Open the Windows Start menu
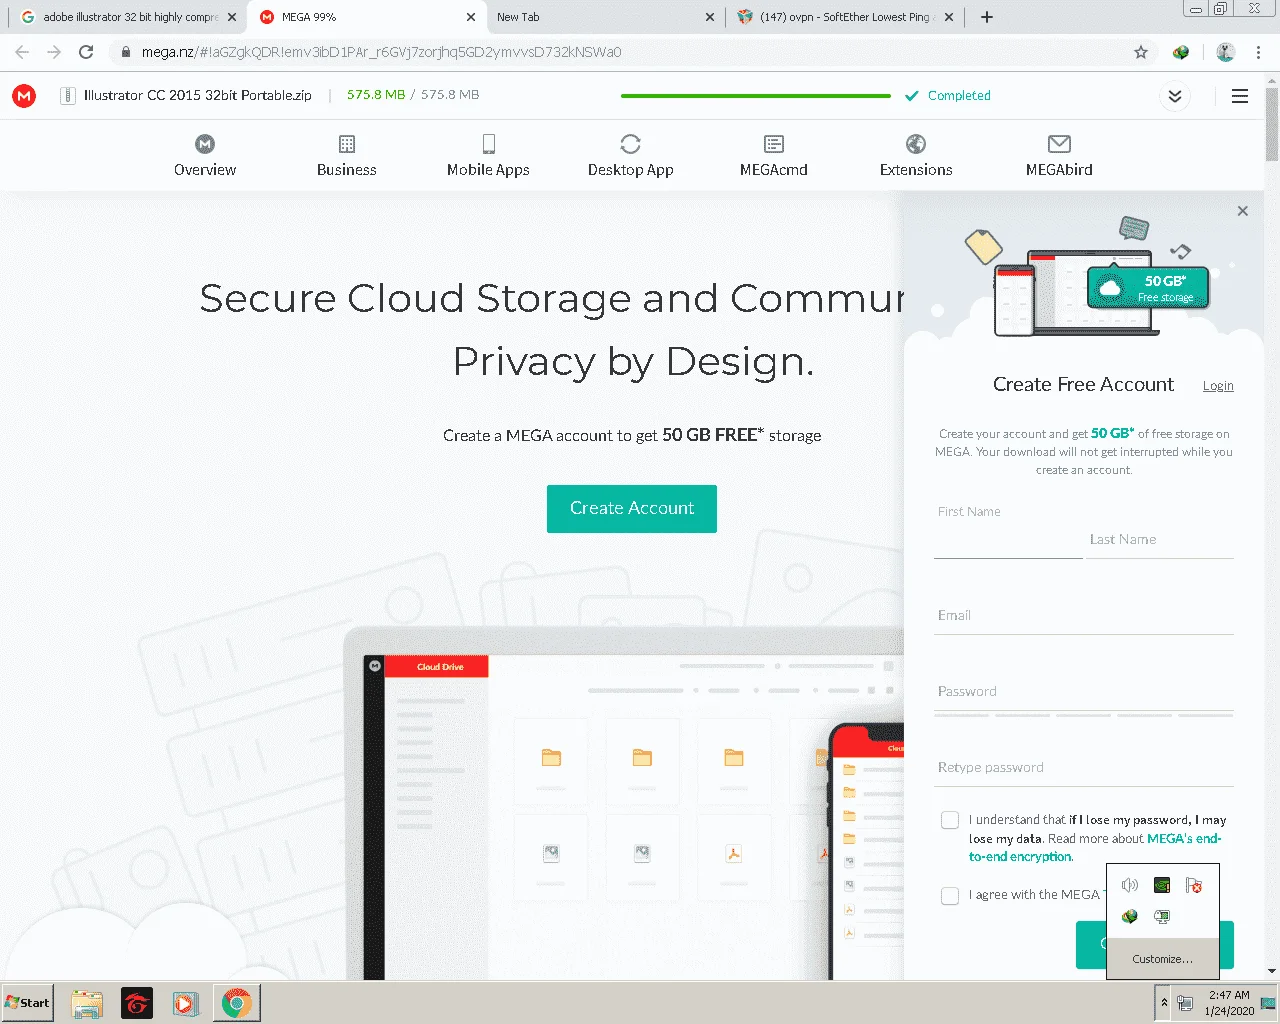 pos(27,1003)
